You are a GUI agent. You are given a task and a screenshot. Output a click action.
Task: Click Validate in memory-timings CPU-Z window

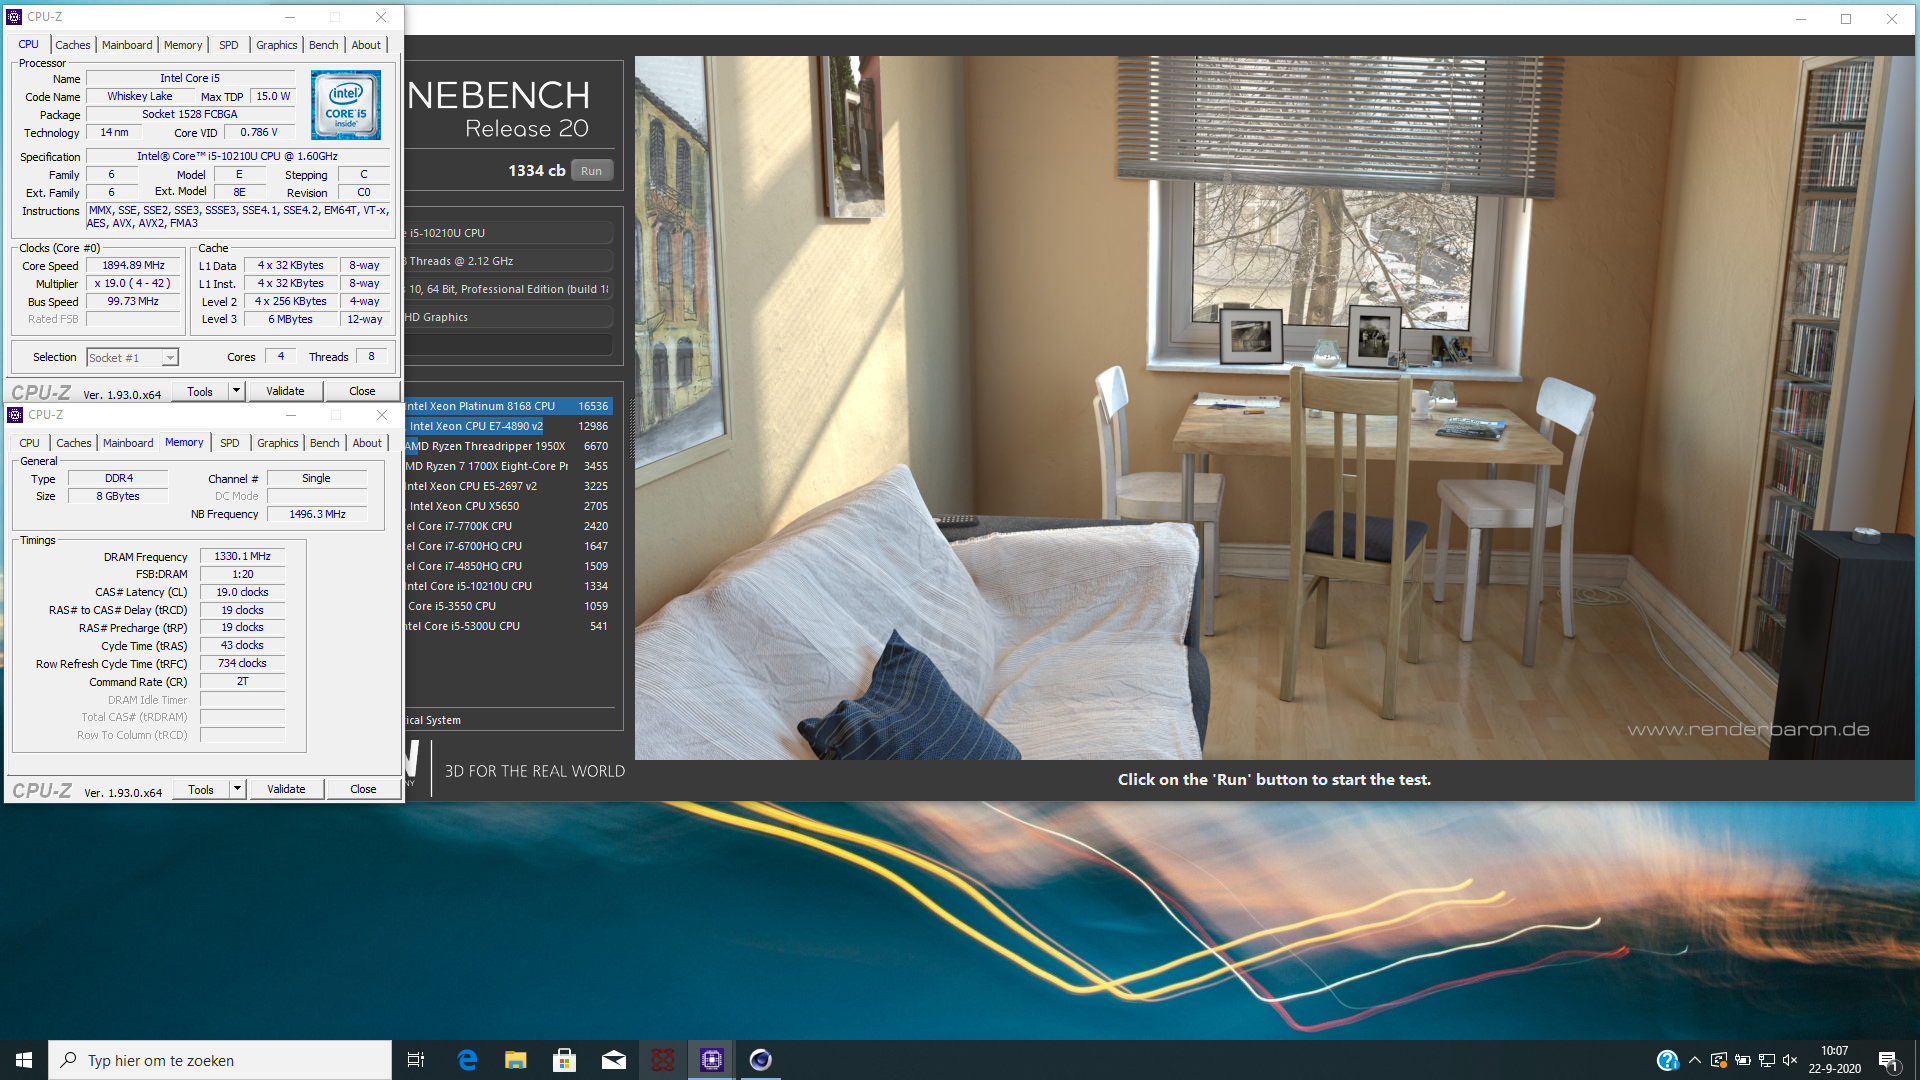(x=286, y=789)
